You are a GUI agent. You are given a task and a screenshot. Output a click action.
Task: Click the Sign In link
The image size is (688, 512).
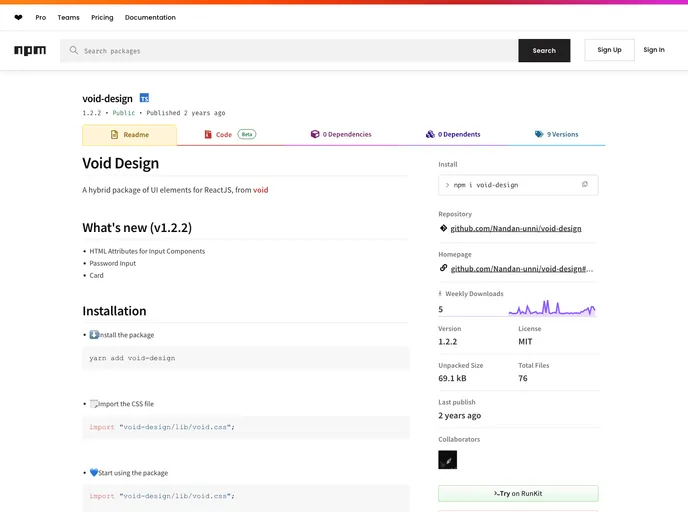[x=654, y=50]
